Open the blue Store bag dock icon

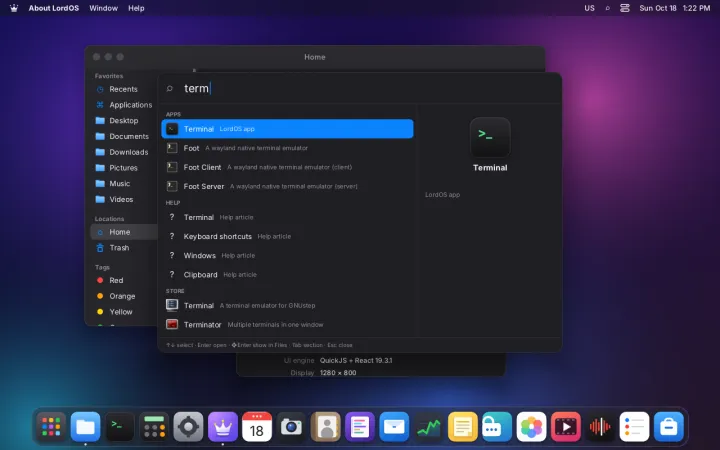pyautogui.click(x=669, y=427)
